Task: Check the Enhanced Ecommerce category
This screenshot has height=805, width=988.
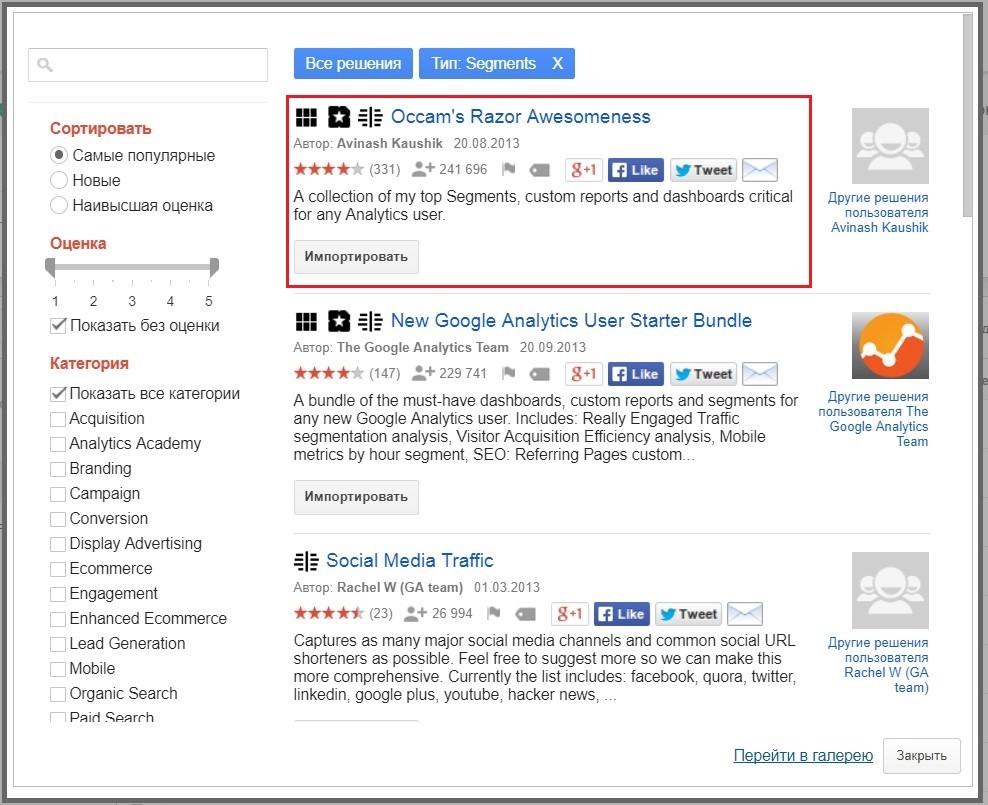Action: tap(58, 619)
